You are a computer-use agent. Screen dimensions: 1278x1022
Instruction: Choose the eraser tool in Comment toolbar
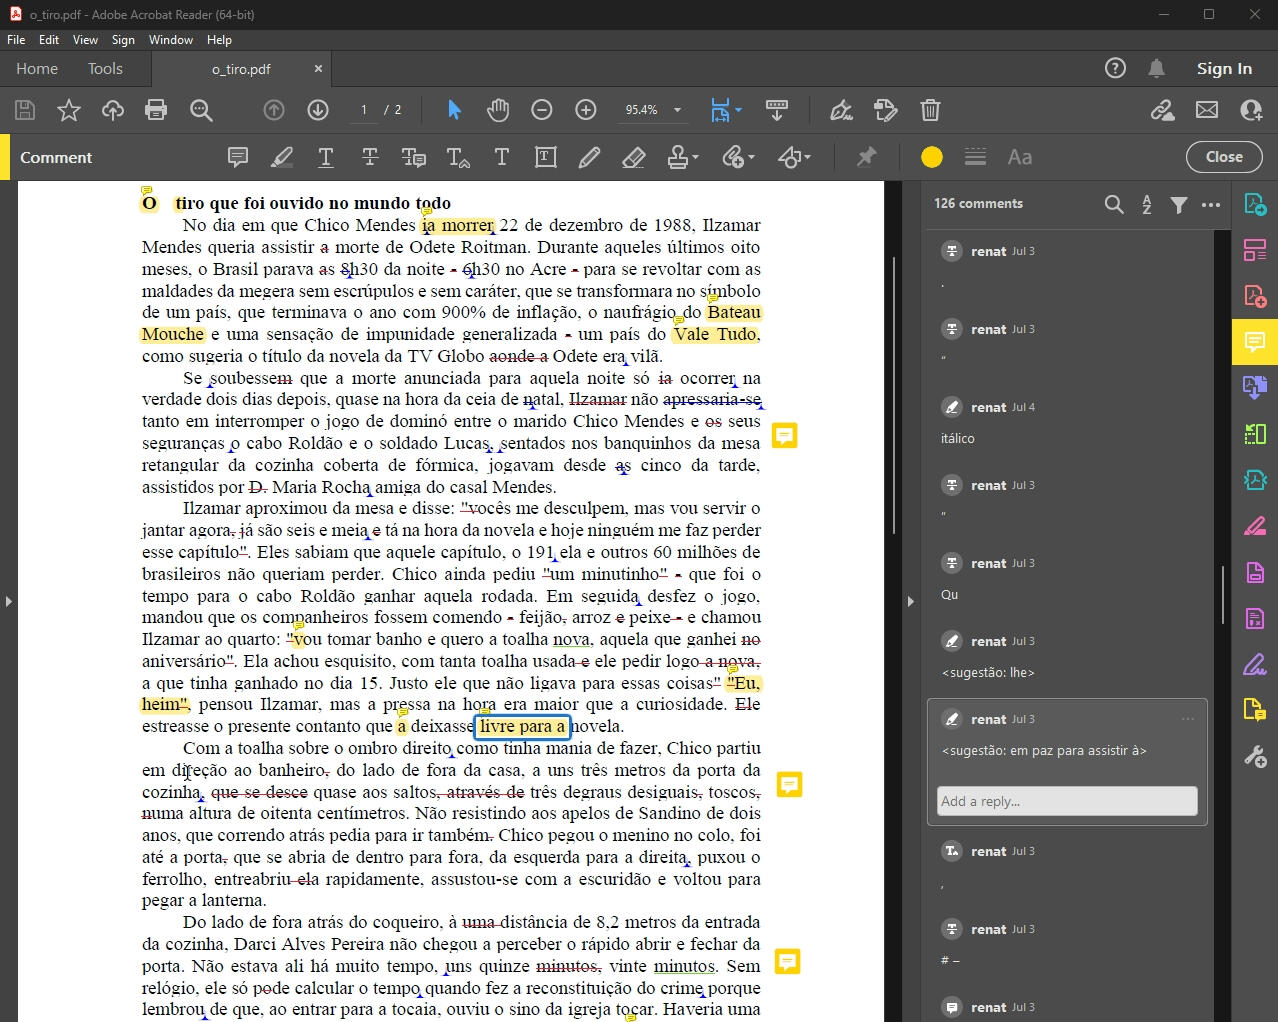[633, 157]
